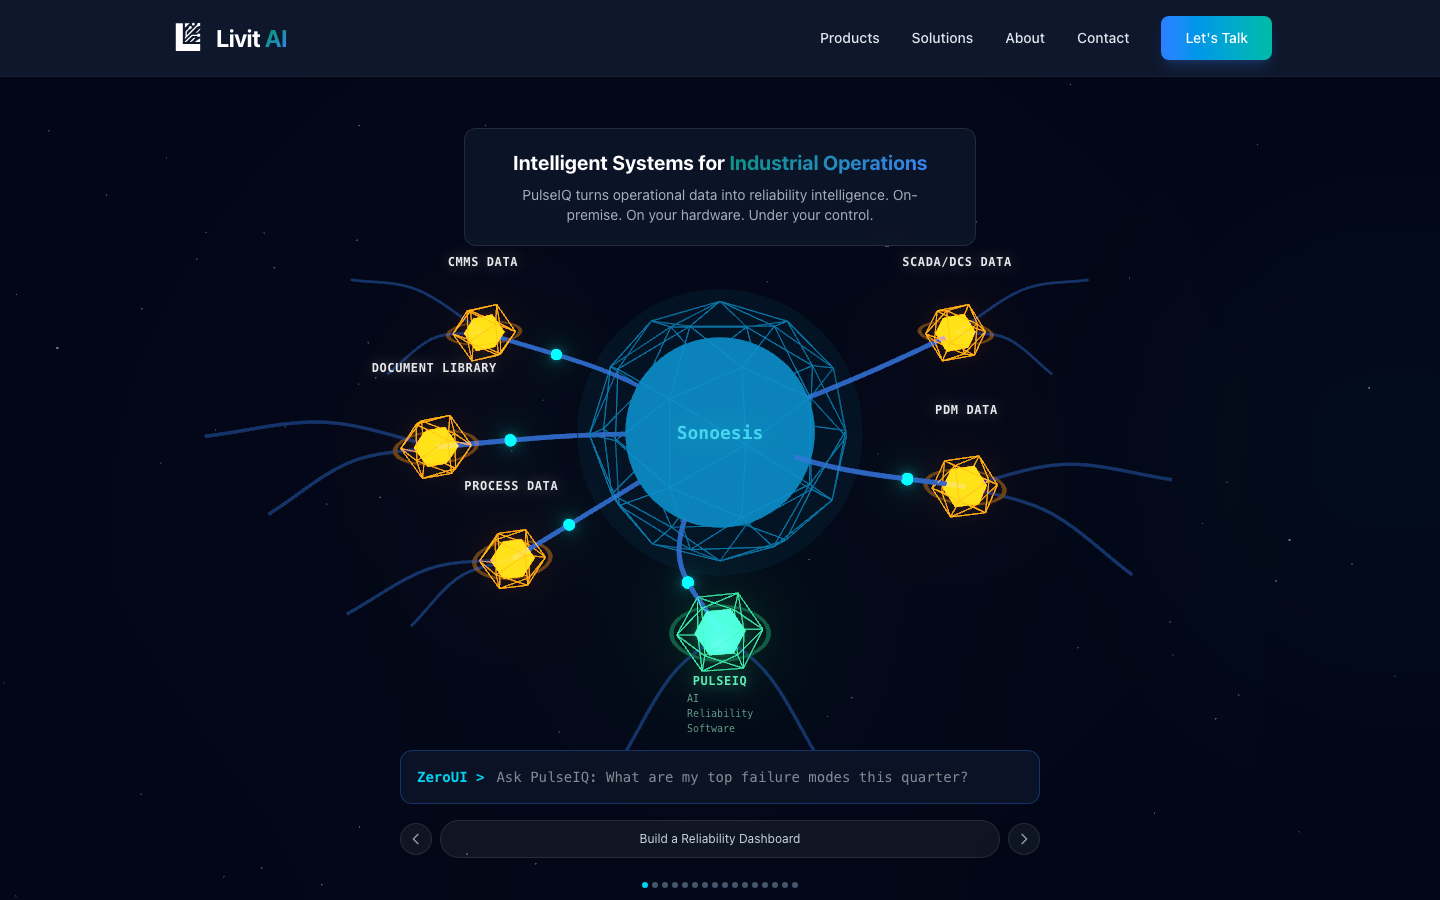Select the green PulseIQ node
This screenshot has width=1440, height=900.
click(x=720, y=632)
